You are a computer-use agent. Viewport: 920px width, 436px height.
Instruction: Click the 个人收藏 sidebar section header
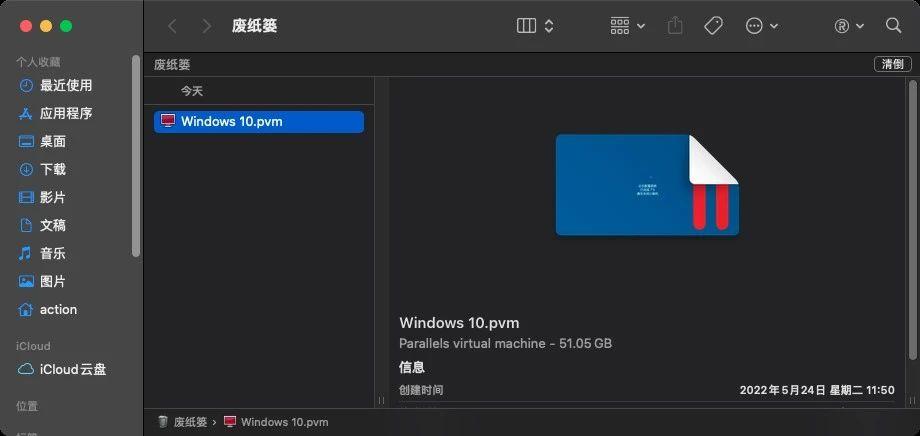(38, 62)
